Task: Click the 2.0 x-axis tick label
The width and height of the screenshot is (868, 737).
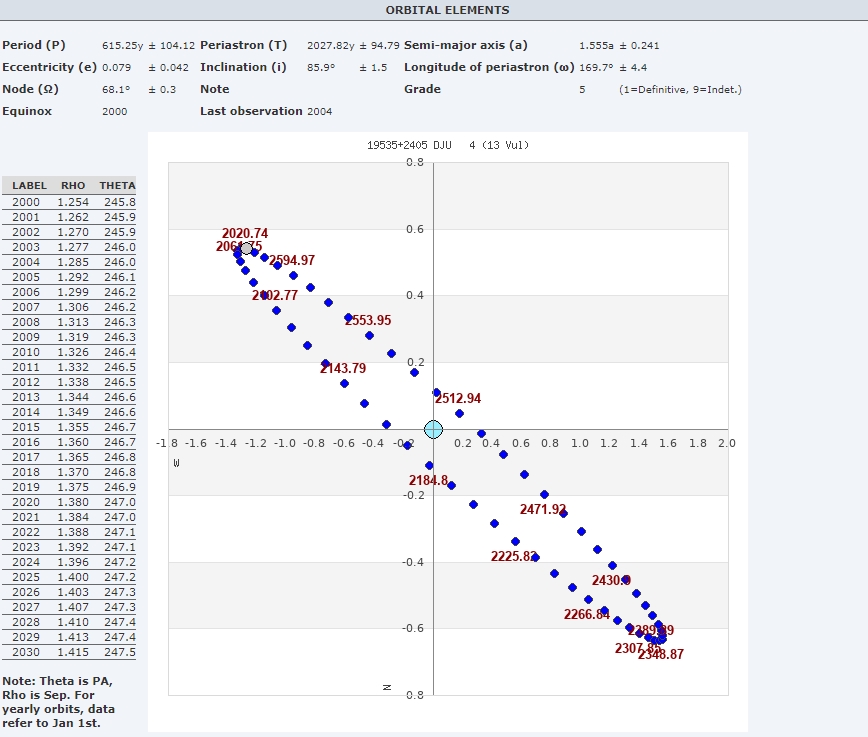Action: pyautogui.click(x=726, y=443)
